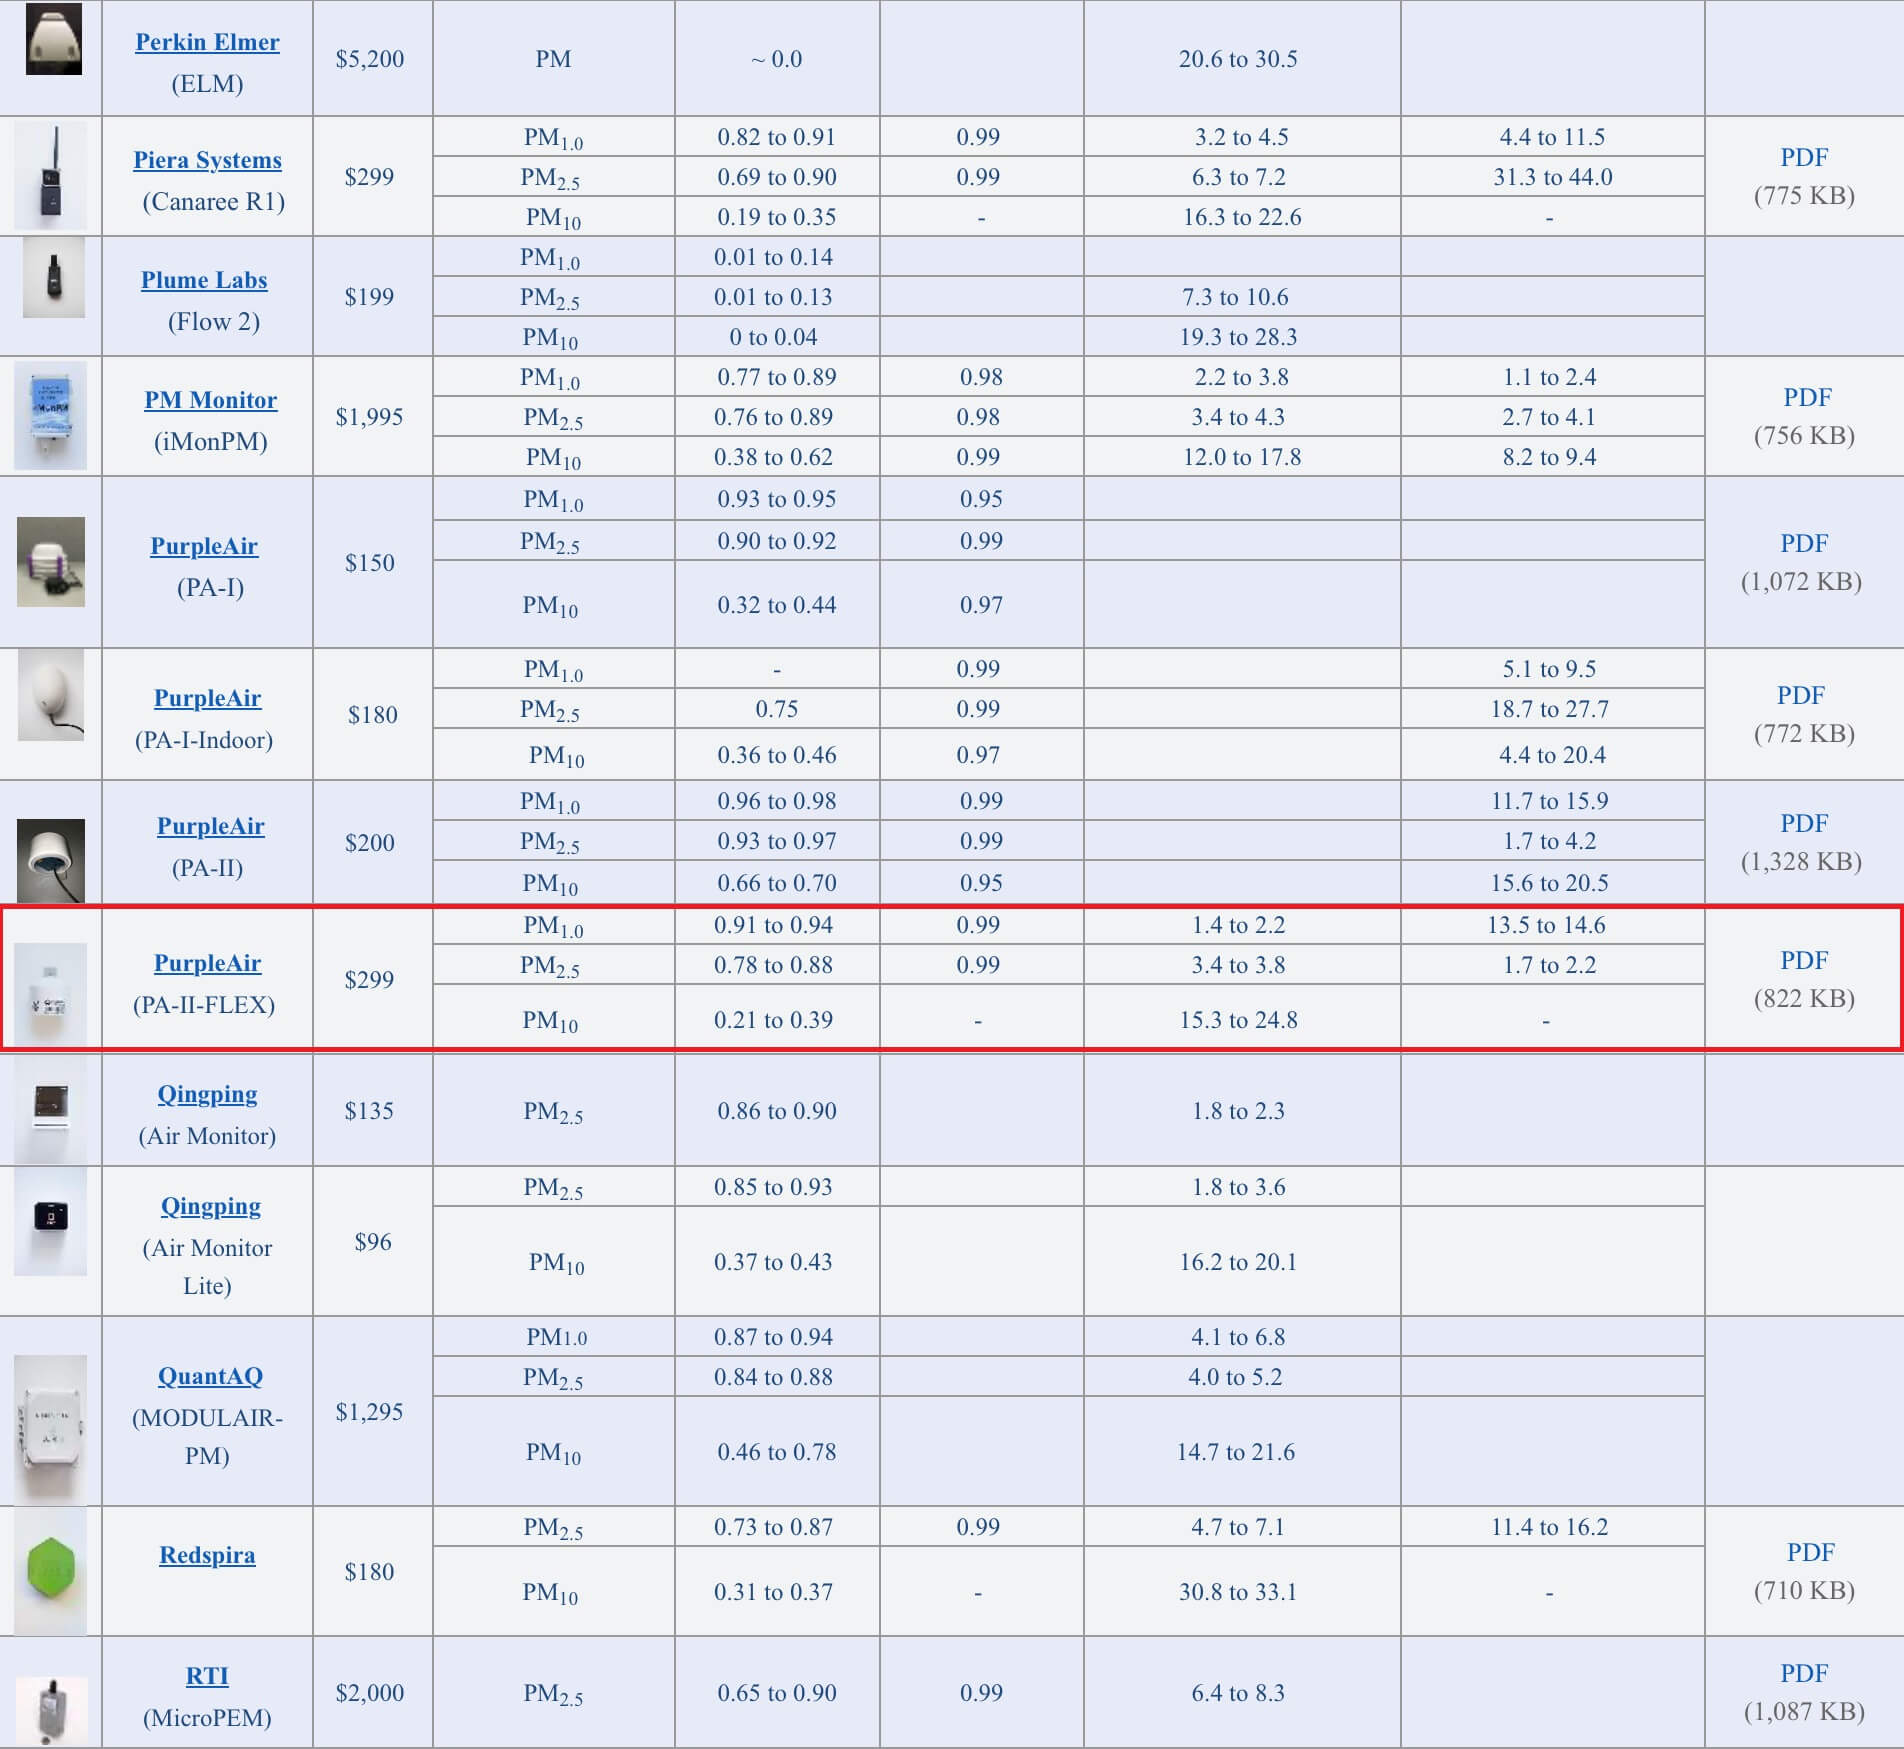Open the RTI manufacturer link
Screen dimensions: 1904x1749
207,1676
